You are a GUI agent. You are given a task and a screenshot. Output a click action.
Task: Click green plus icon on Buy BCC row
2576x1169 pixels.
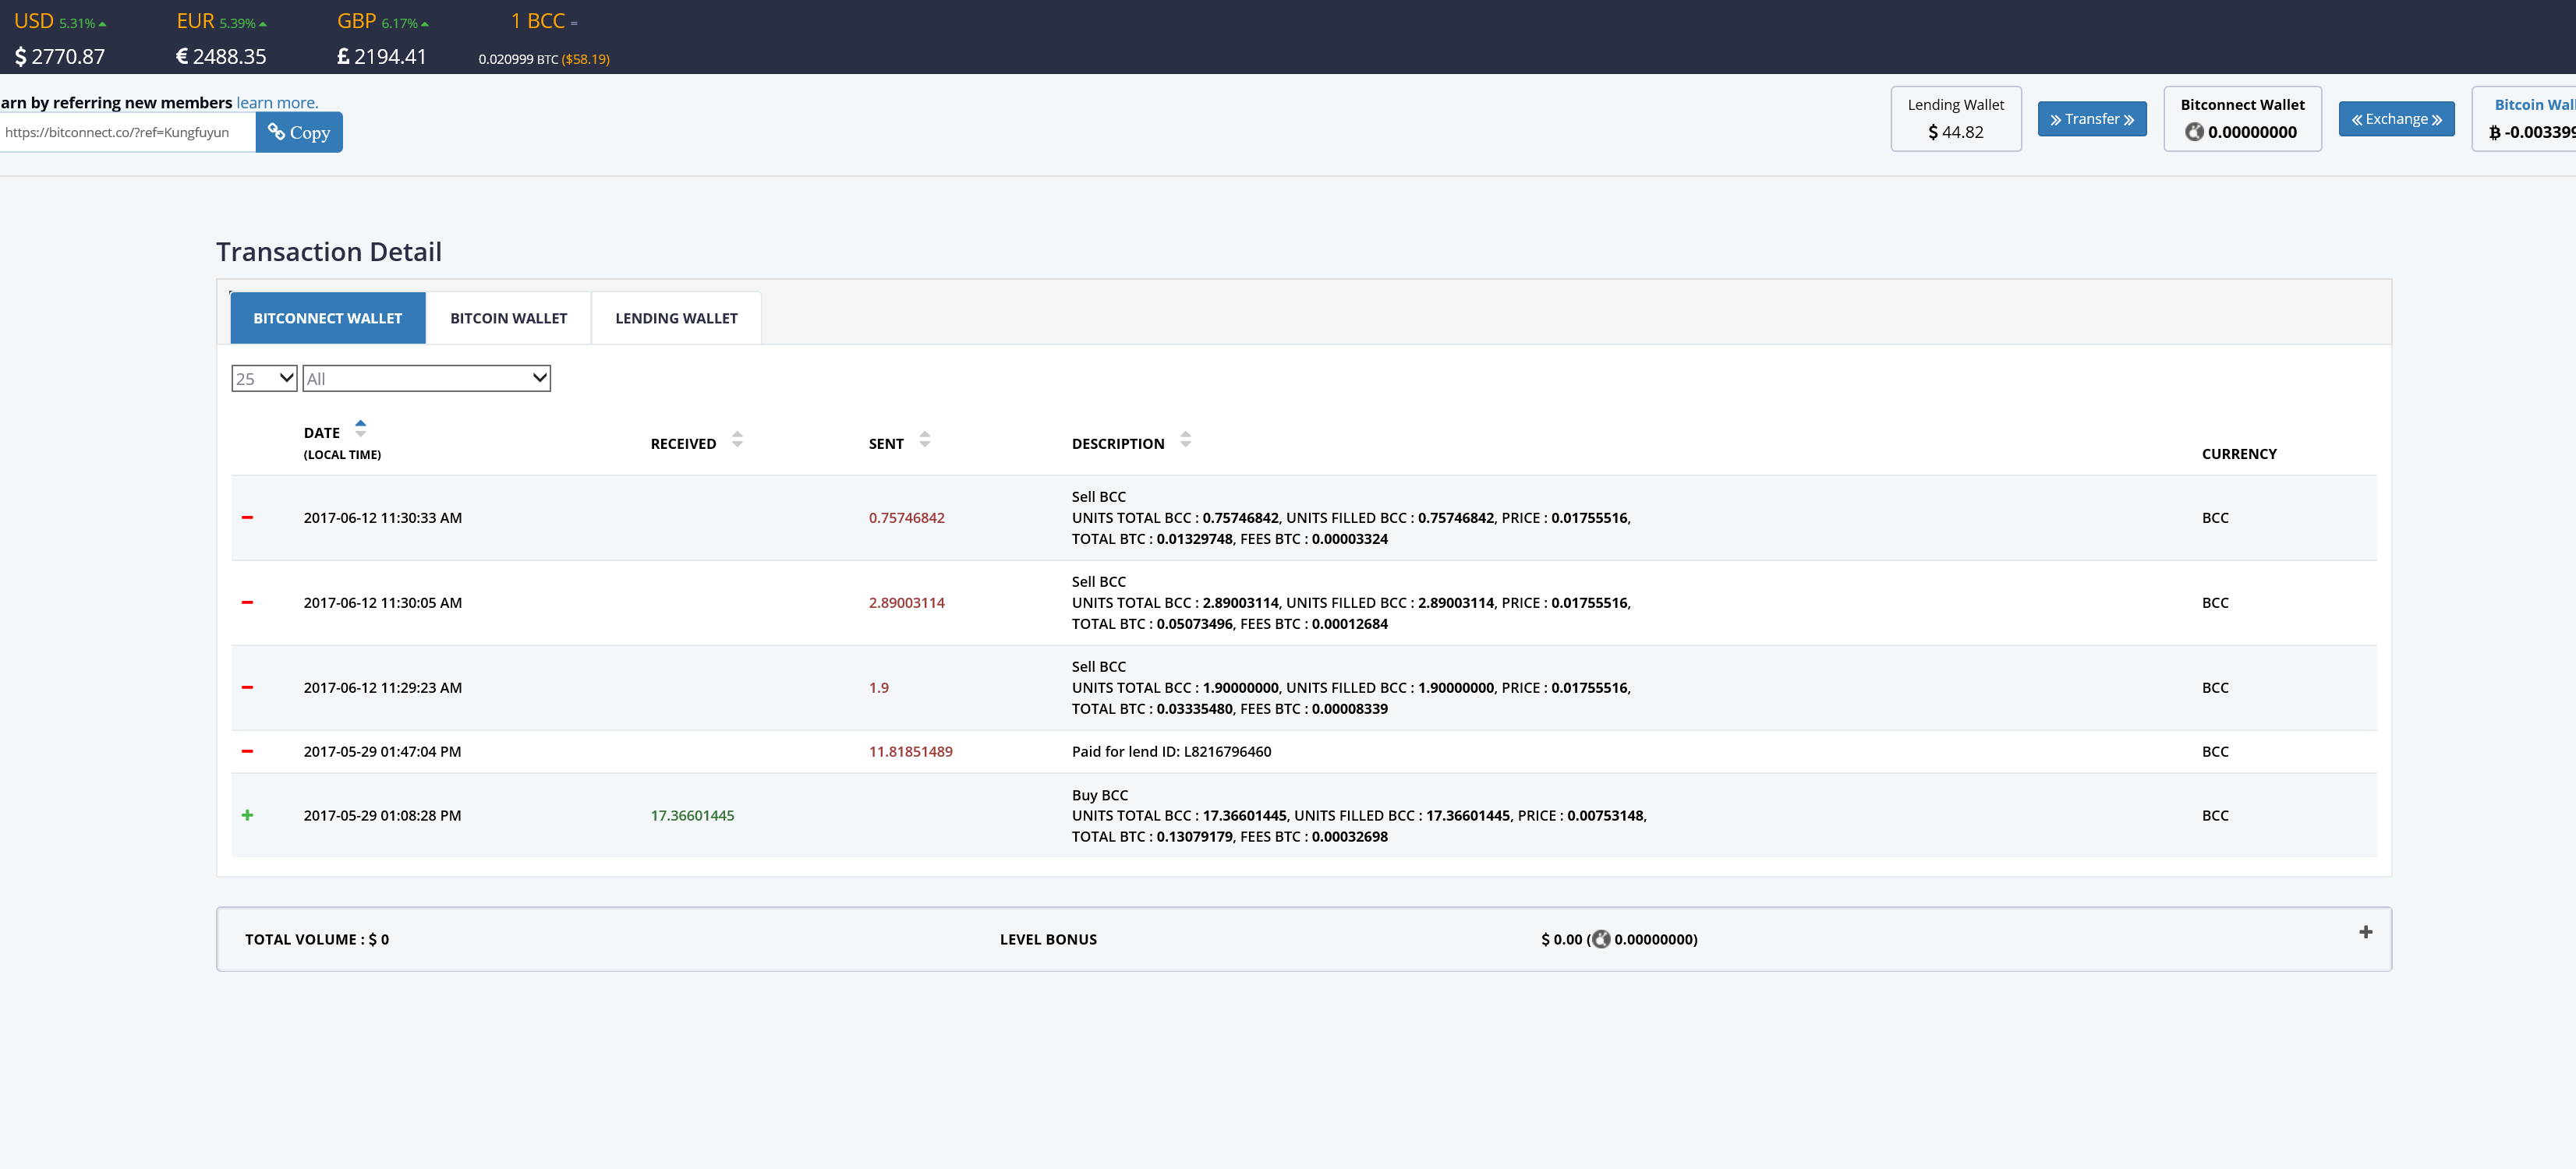click(247, 815)
